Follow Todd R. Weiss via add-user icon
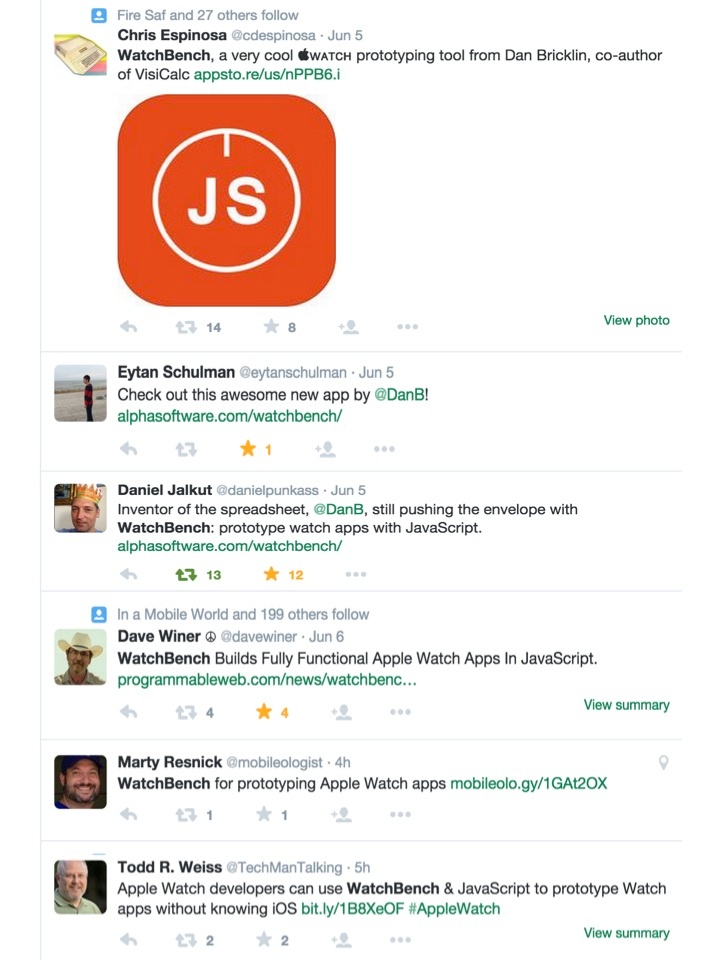The image size is (720, 960). coord(341,940)
